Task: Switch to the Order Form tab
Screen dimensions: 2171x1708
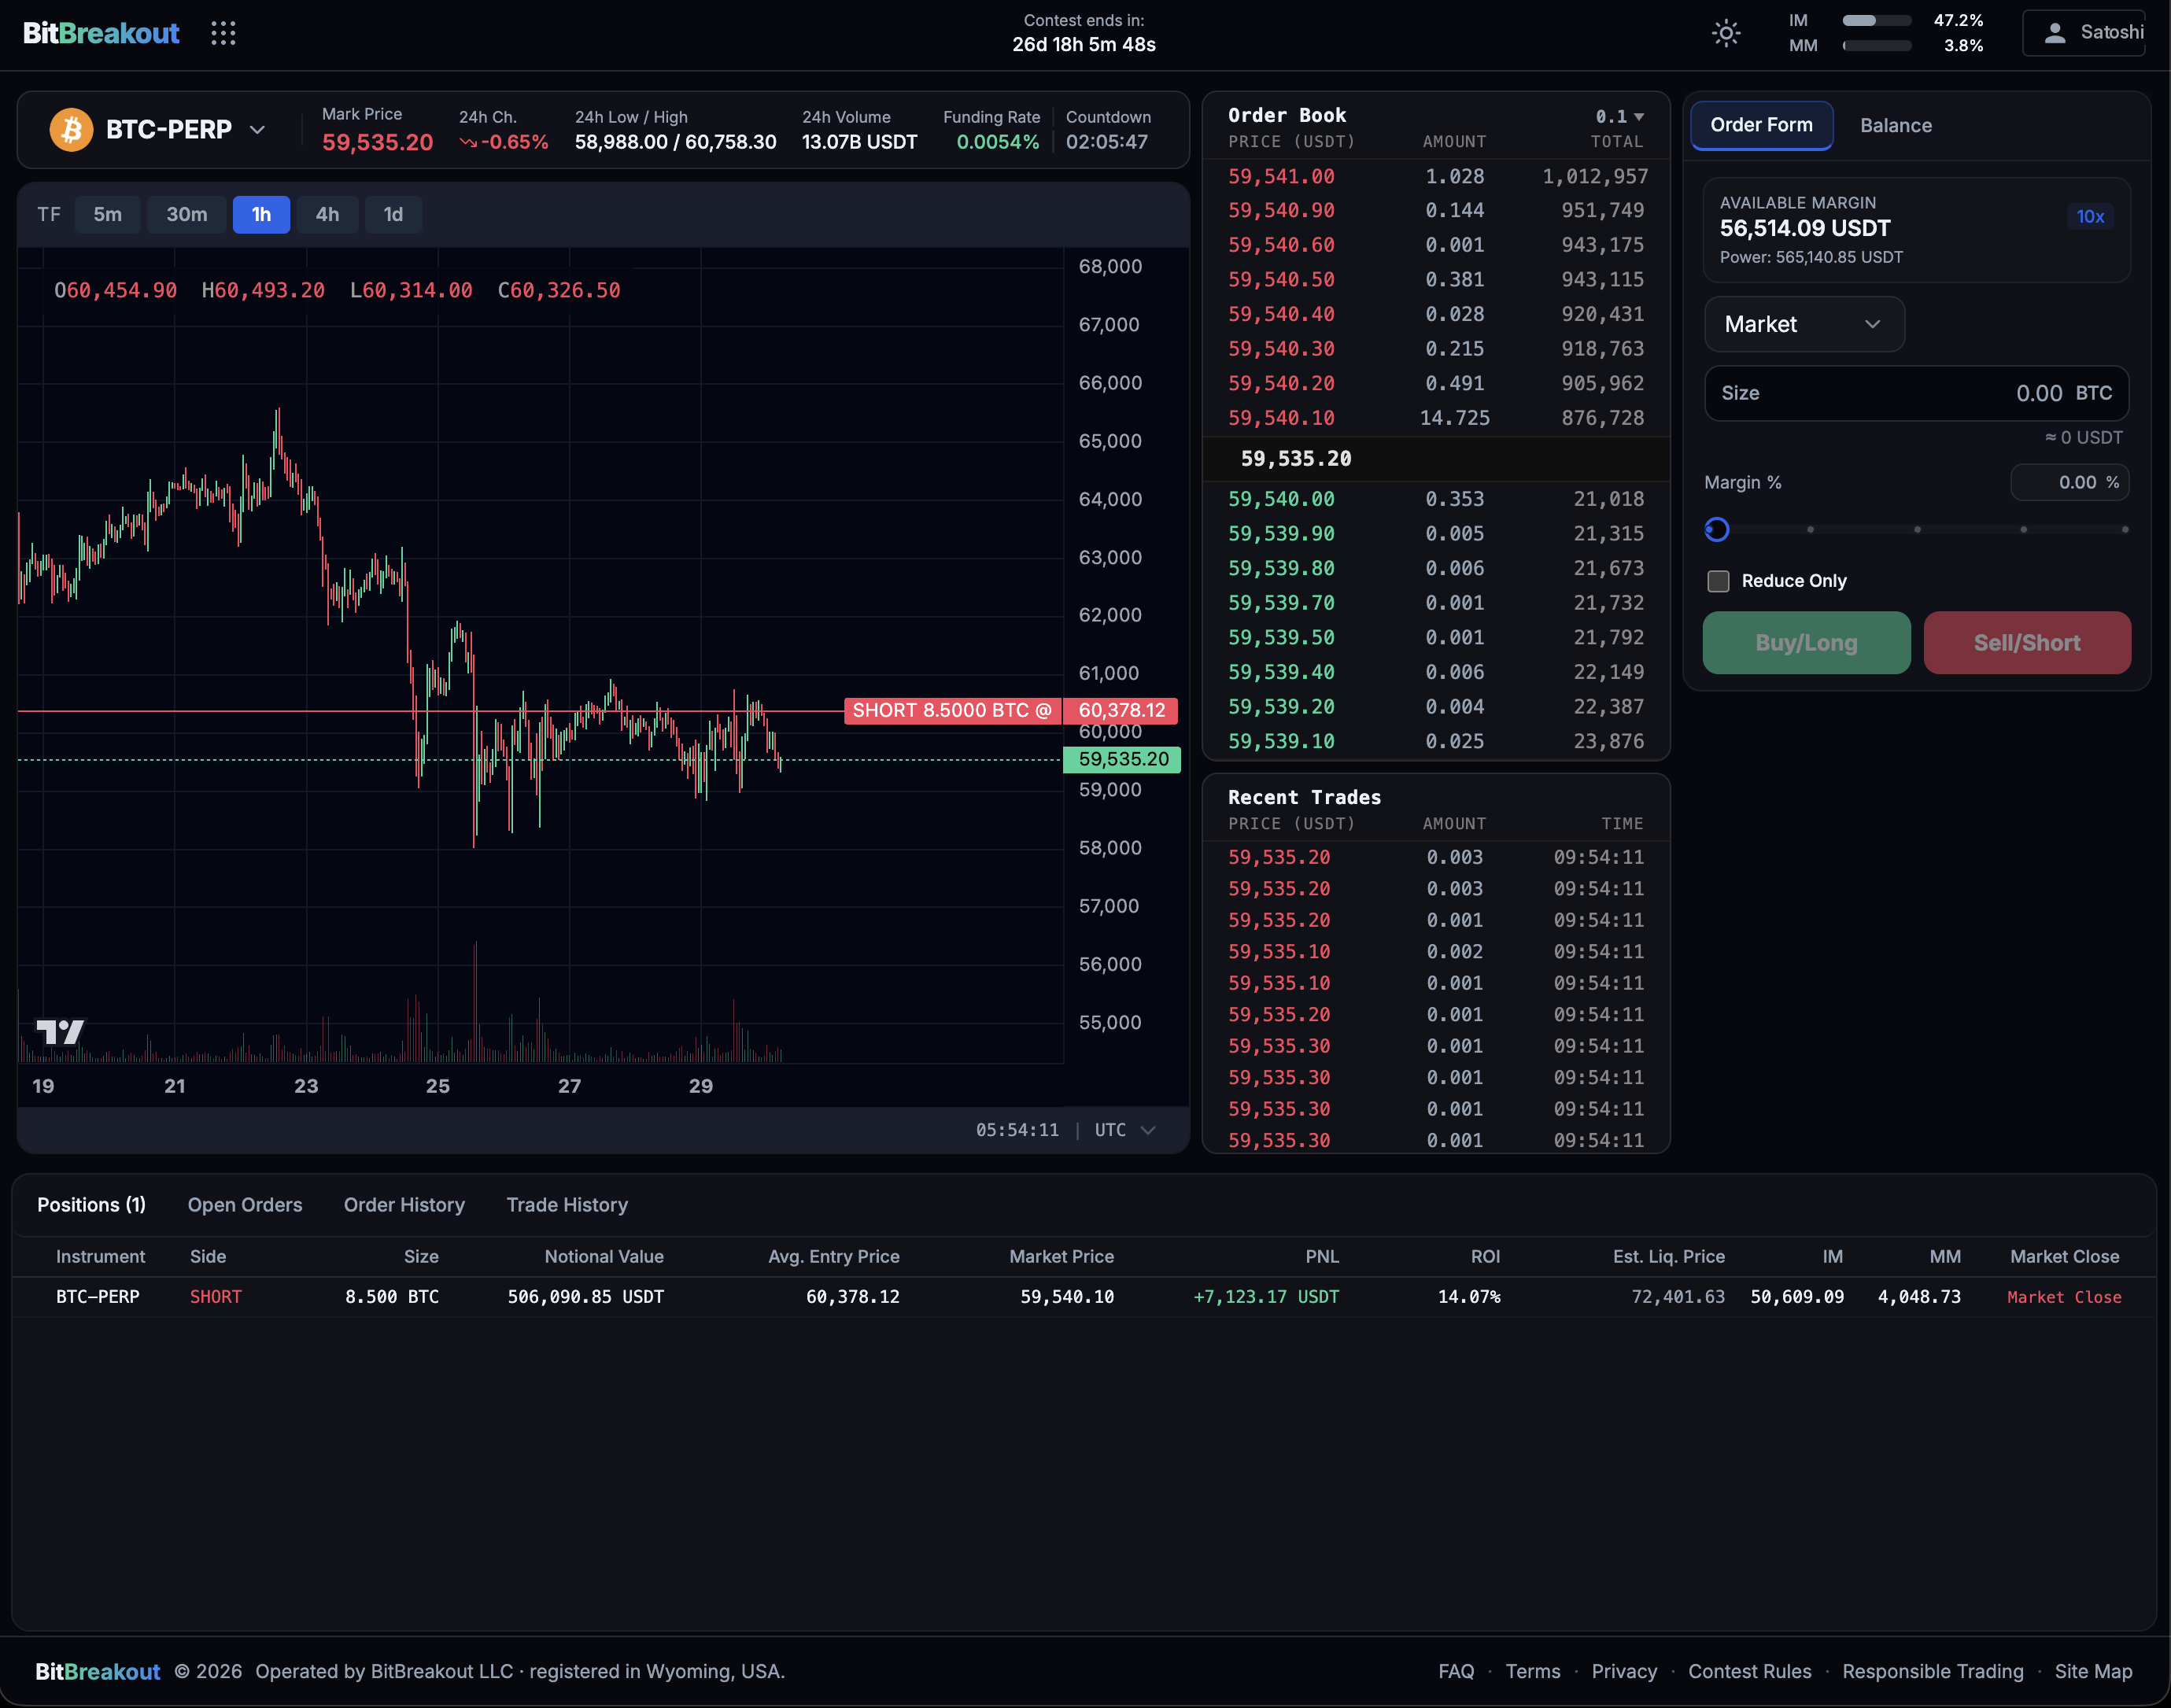Action: click(x=1761, y=125)
